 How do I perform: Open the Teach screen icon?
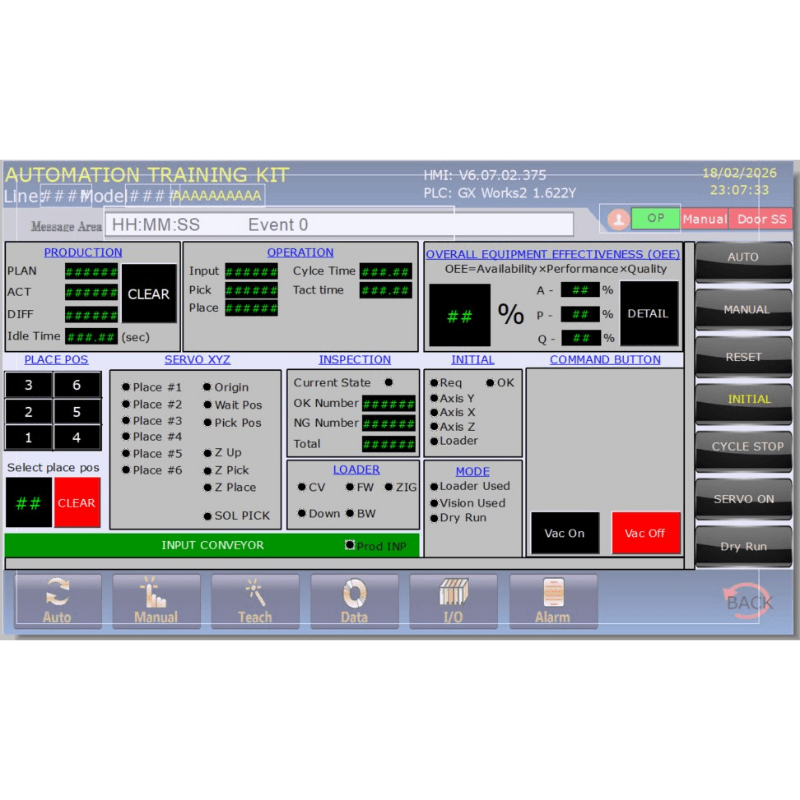[254, 601]
